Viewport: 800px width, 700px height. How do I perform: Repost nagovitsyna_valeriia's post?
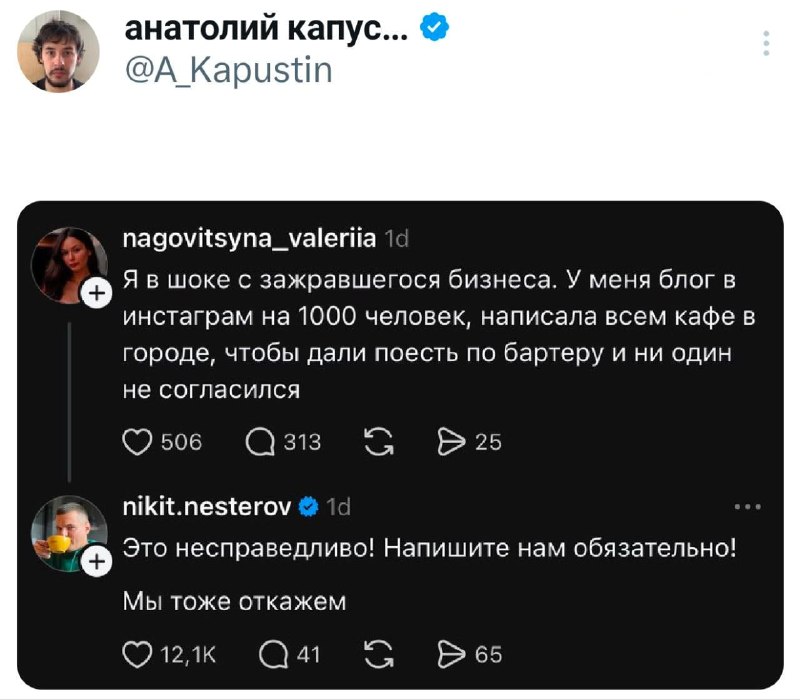[380, 441]
